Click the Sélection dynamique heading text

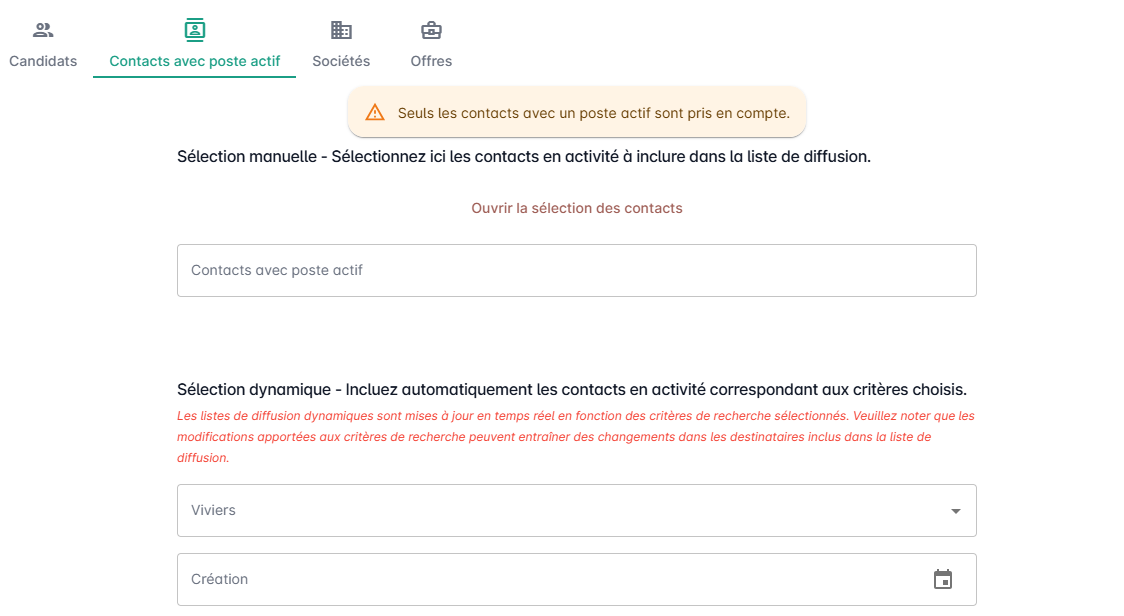tap(571, 389)
